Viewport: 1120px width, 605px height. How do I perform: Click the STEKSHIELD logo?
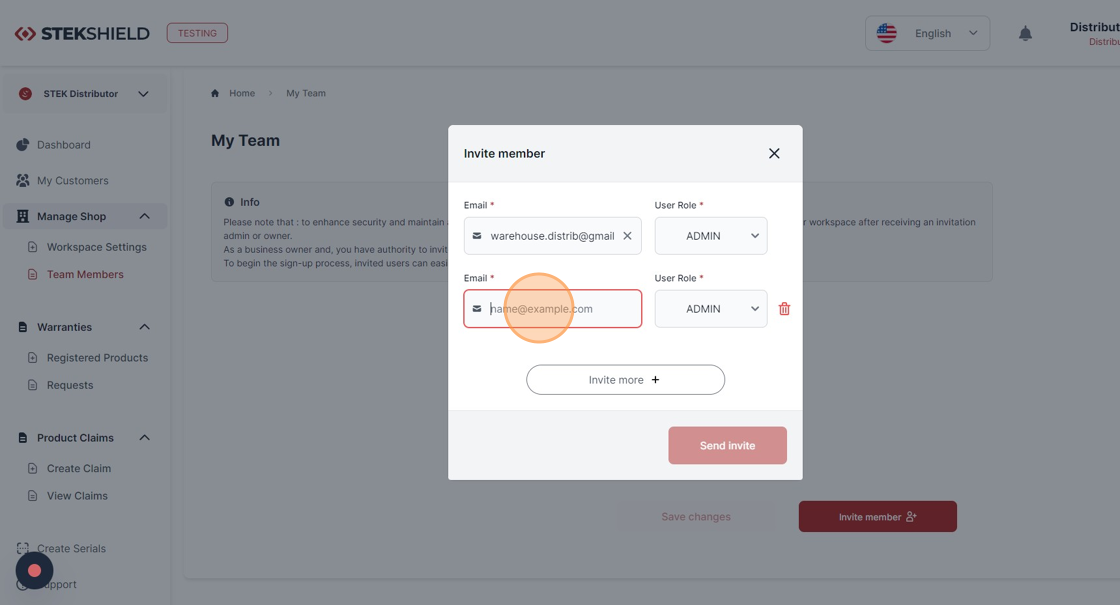click(x=82, y=34)
